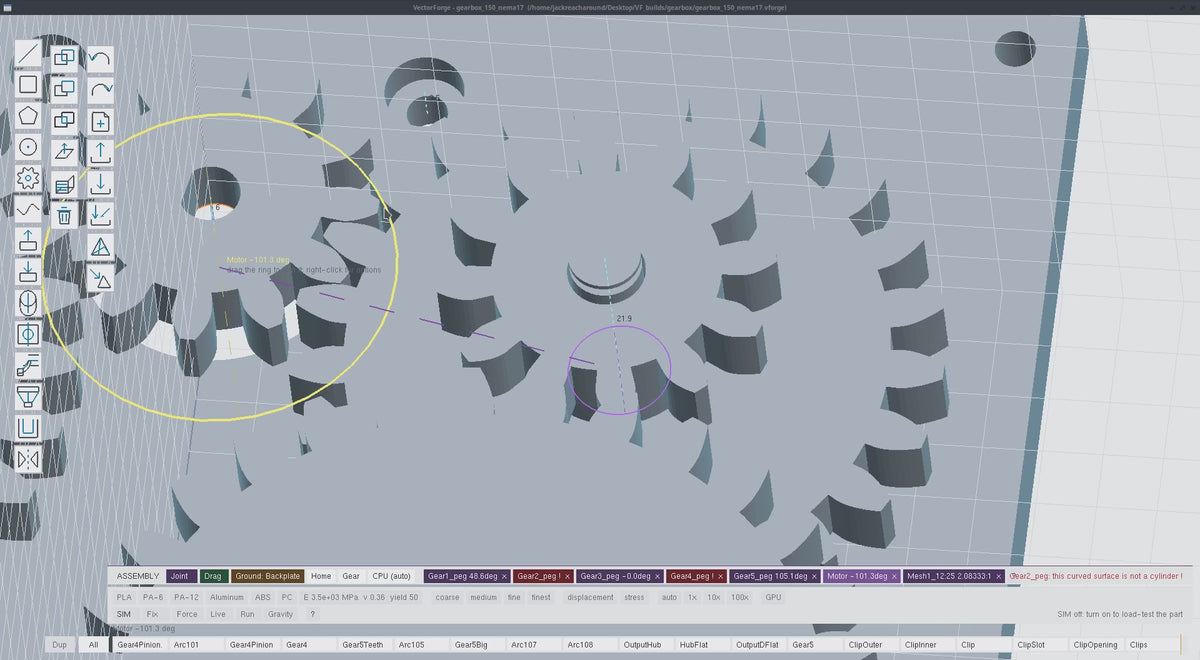Remove the Motor -101.3deg joint chip

coord(893,577)
